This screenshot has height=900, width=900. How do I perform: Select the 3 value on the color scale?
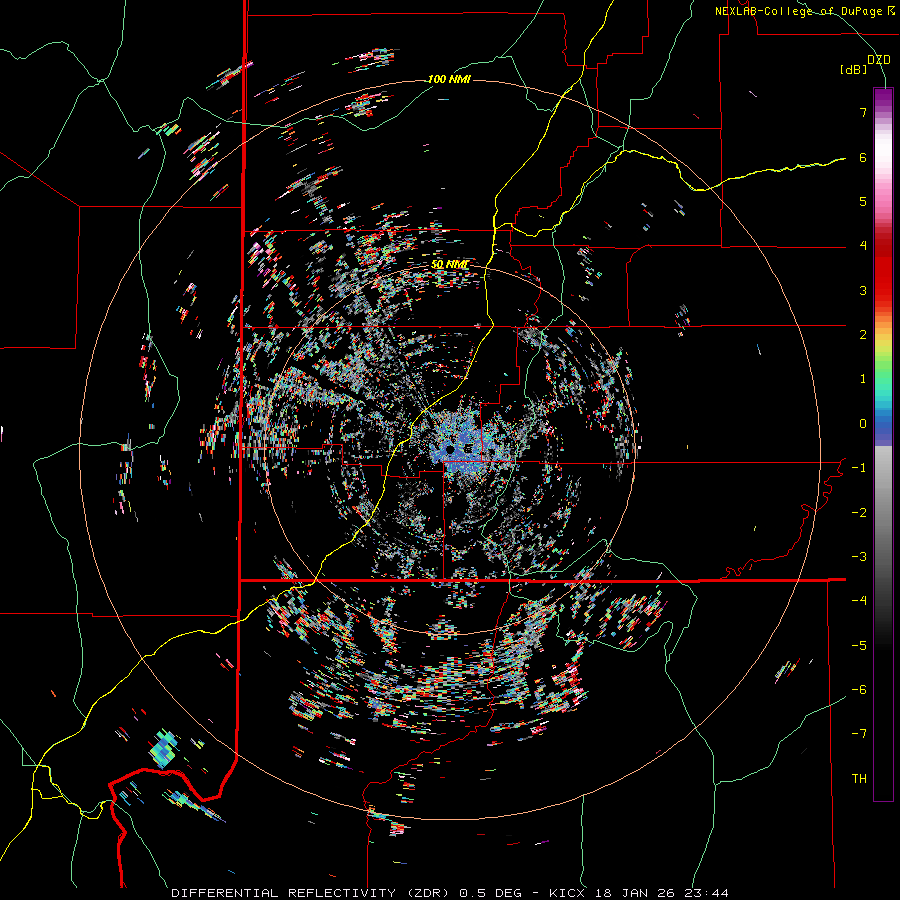863,290
